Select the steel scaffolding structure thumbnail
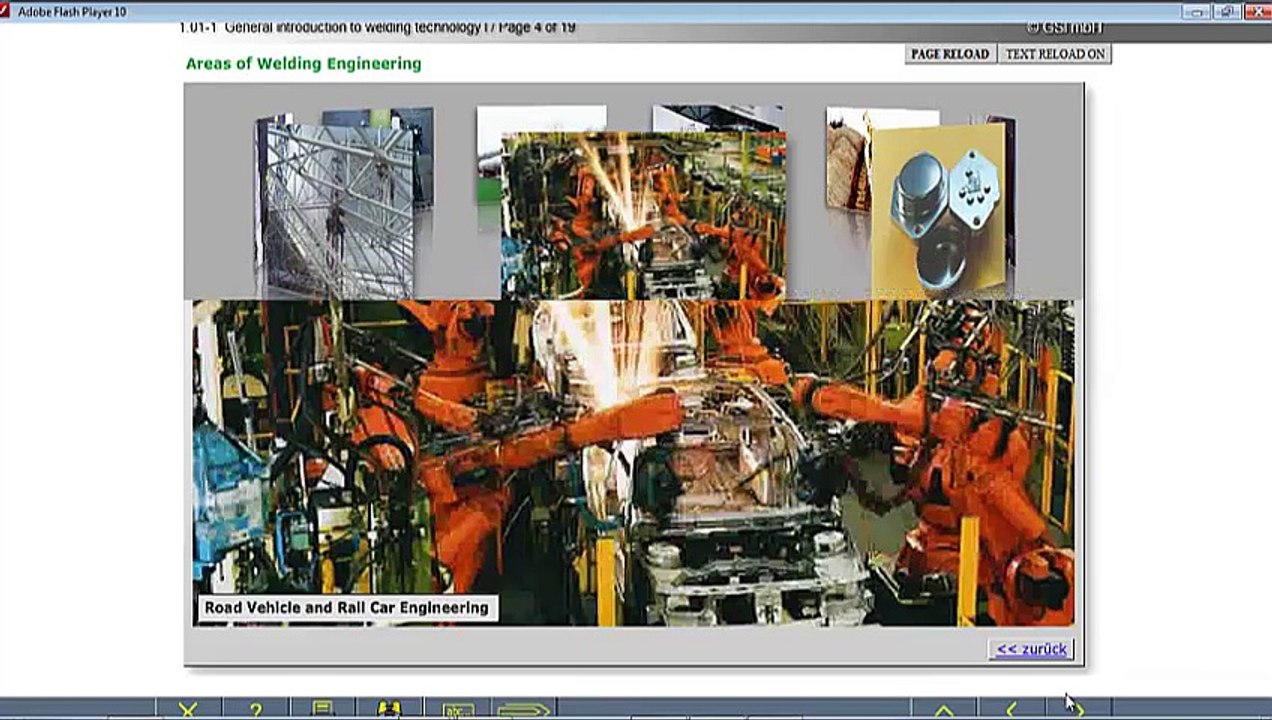 340,211
